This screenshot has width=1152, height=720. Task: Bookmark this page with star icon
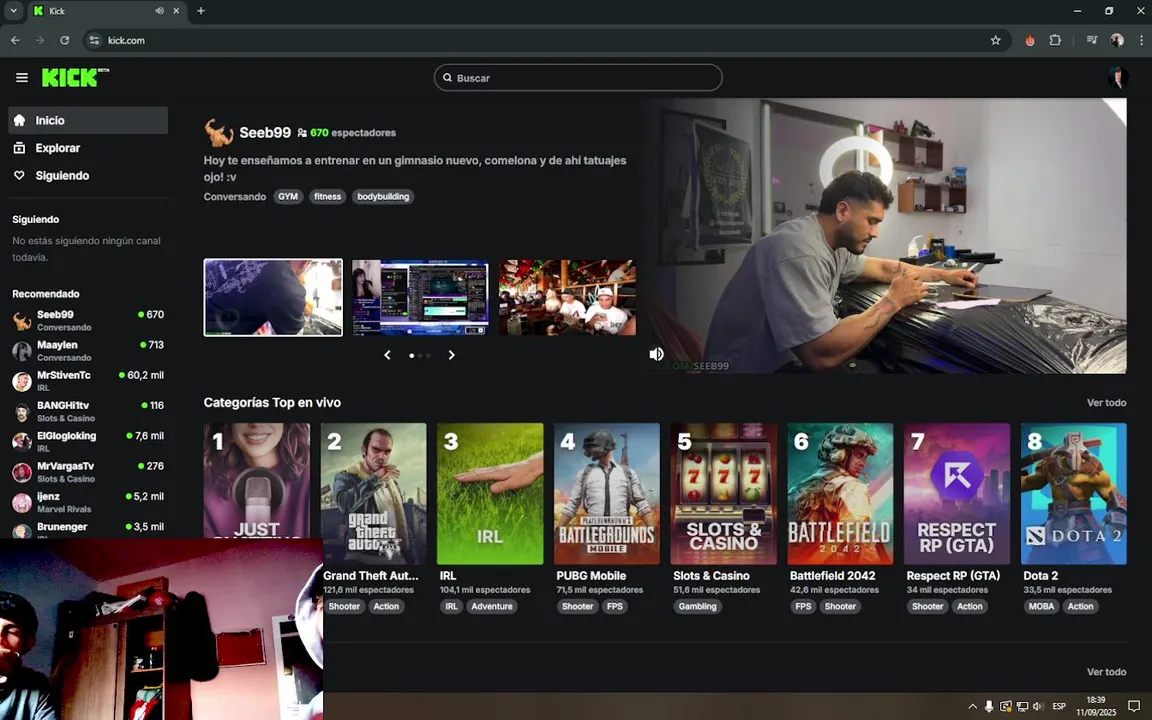(x=996, y=40)
